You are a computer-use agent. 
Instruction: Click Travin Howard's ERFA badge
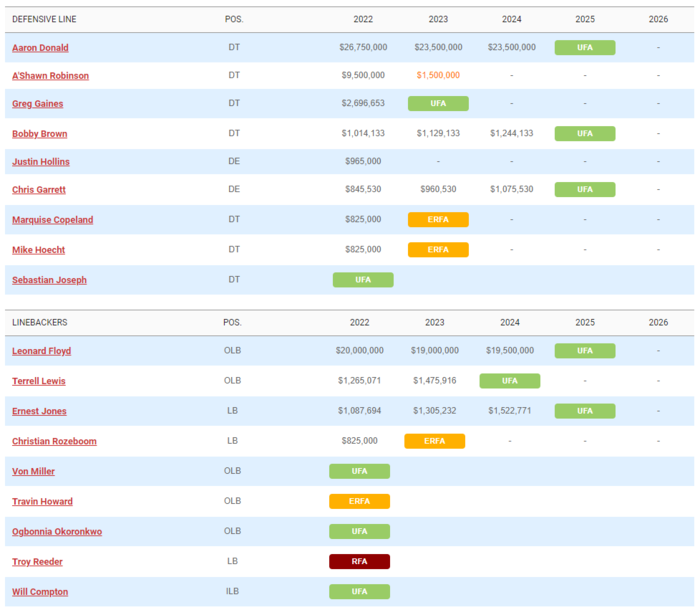tap(359, 501)
